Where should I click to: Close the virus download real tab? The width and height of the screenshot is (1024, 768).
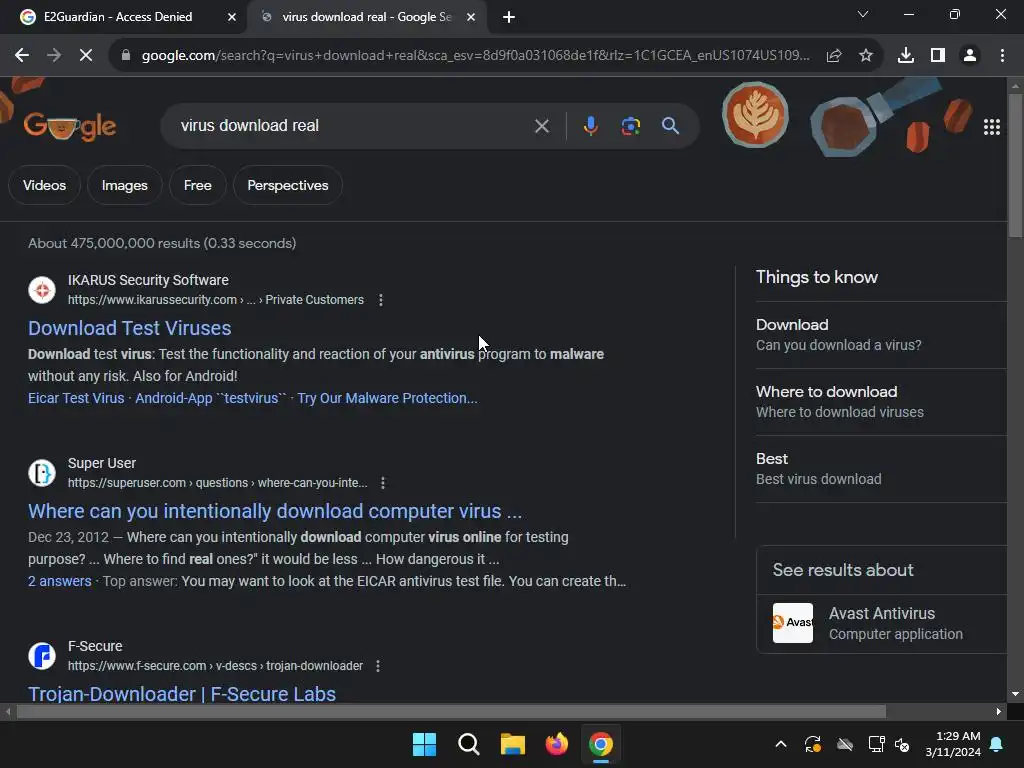click(471, 17)
